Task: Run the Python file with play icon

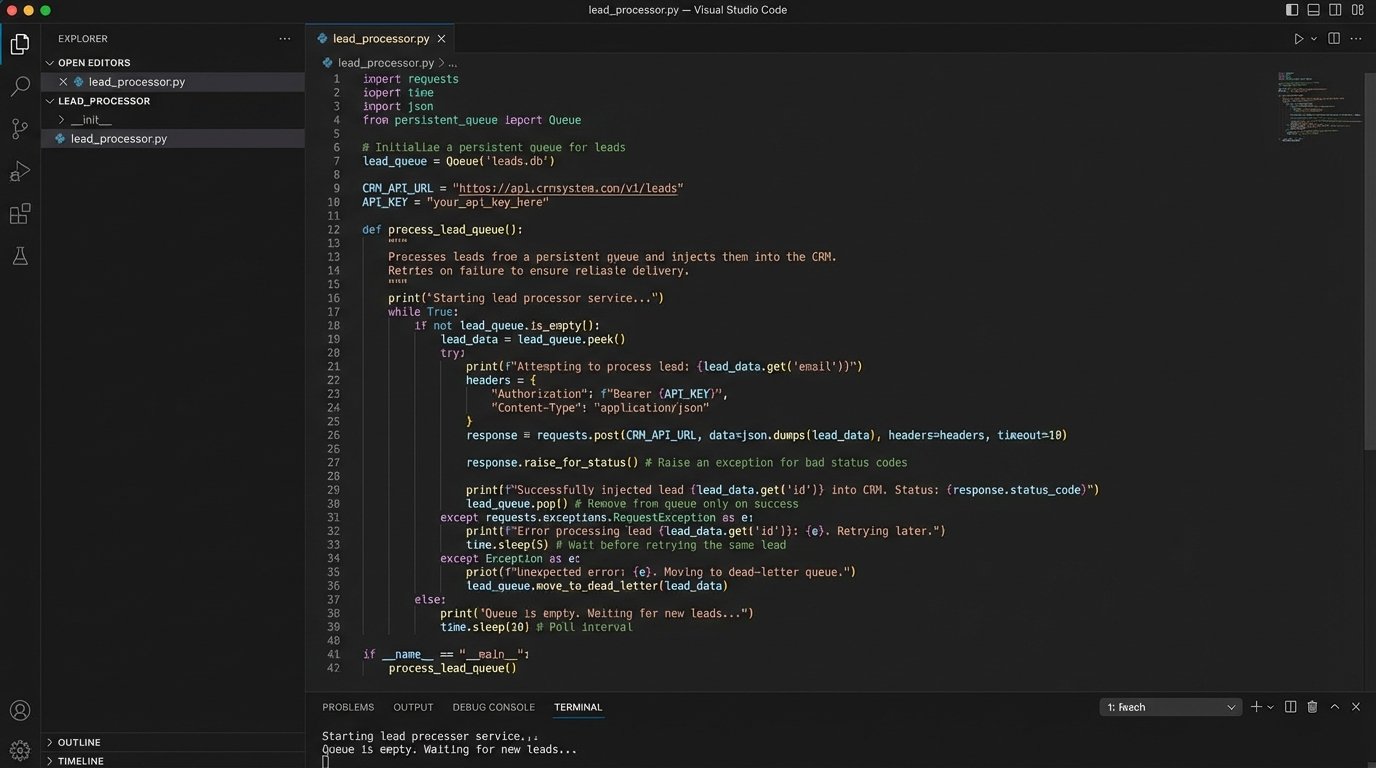Action: coord(1298,39)
